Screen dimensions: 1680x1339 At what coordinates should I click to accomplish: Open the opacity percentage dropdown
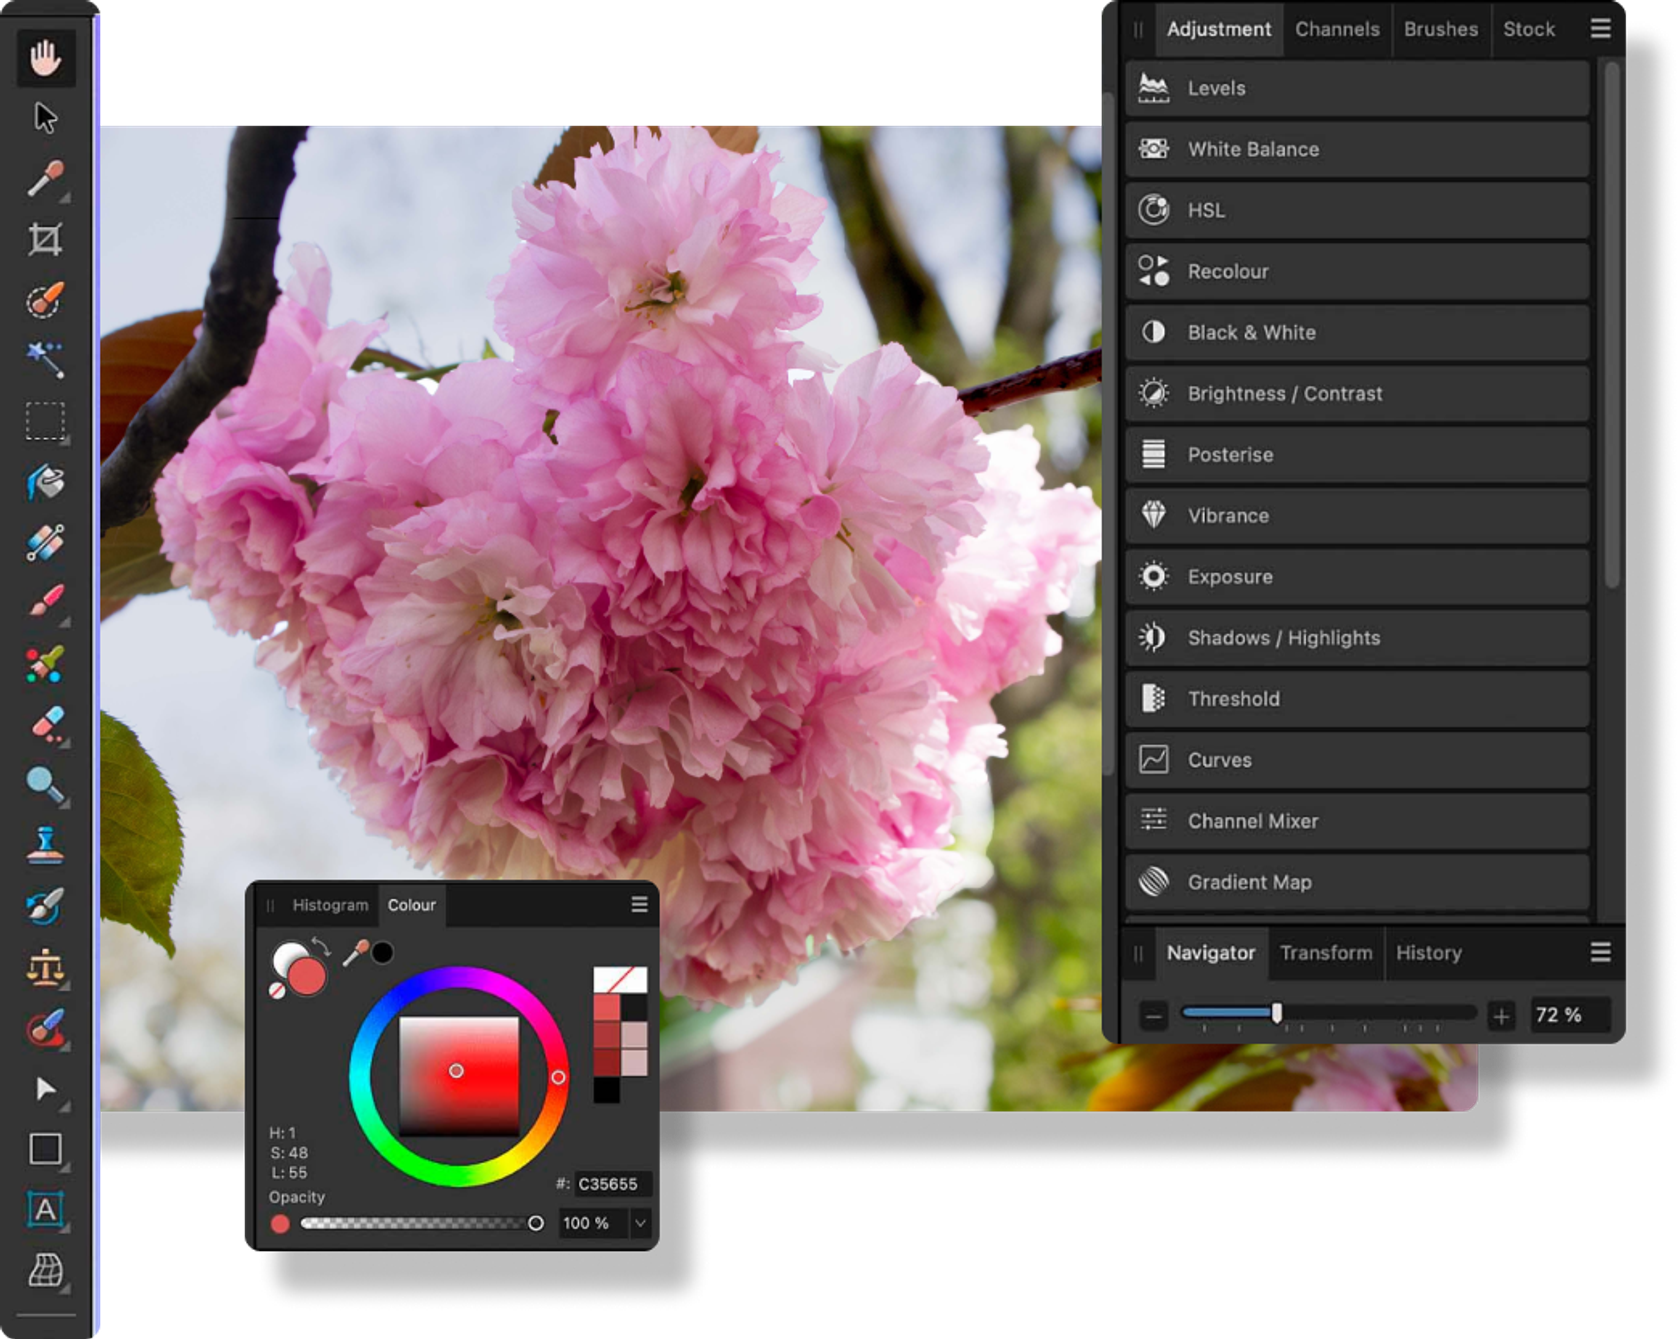click(x=641, y=1222)
